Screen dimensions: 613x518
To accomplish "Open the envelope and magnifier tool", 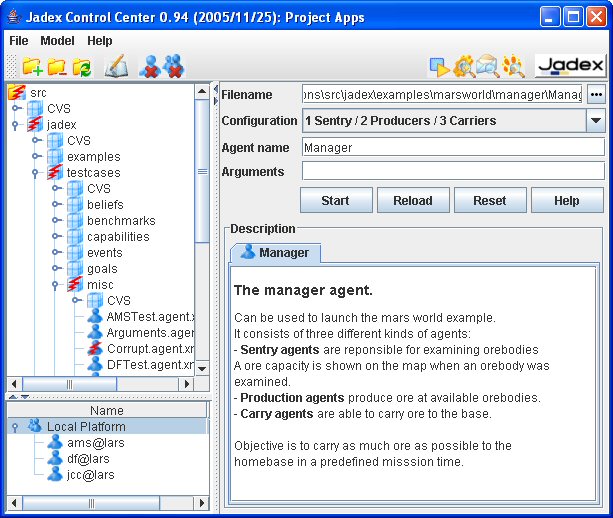I will point(487,66).
